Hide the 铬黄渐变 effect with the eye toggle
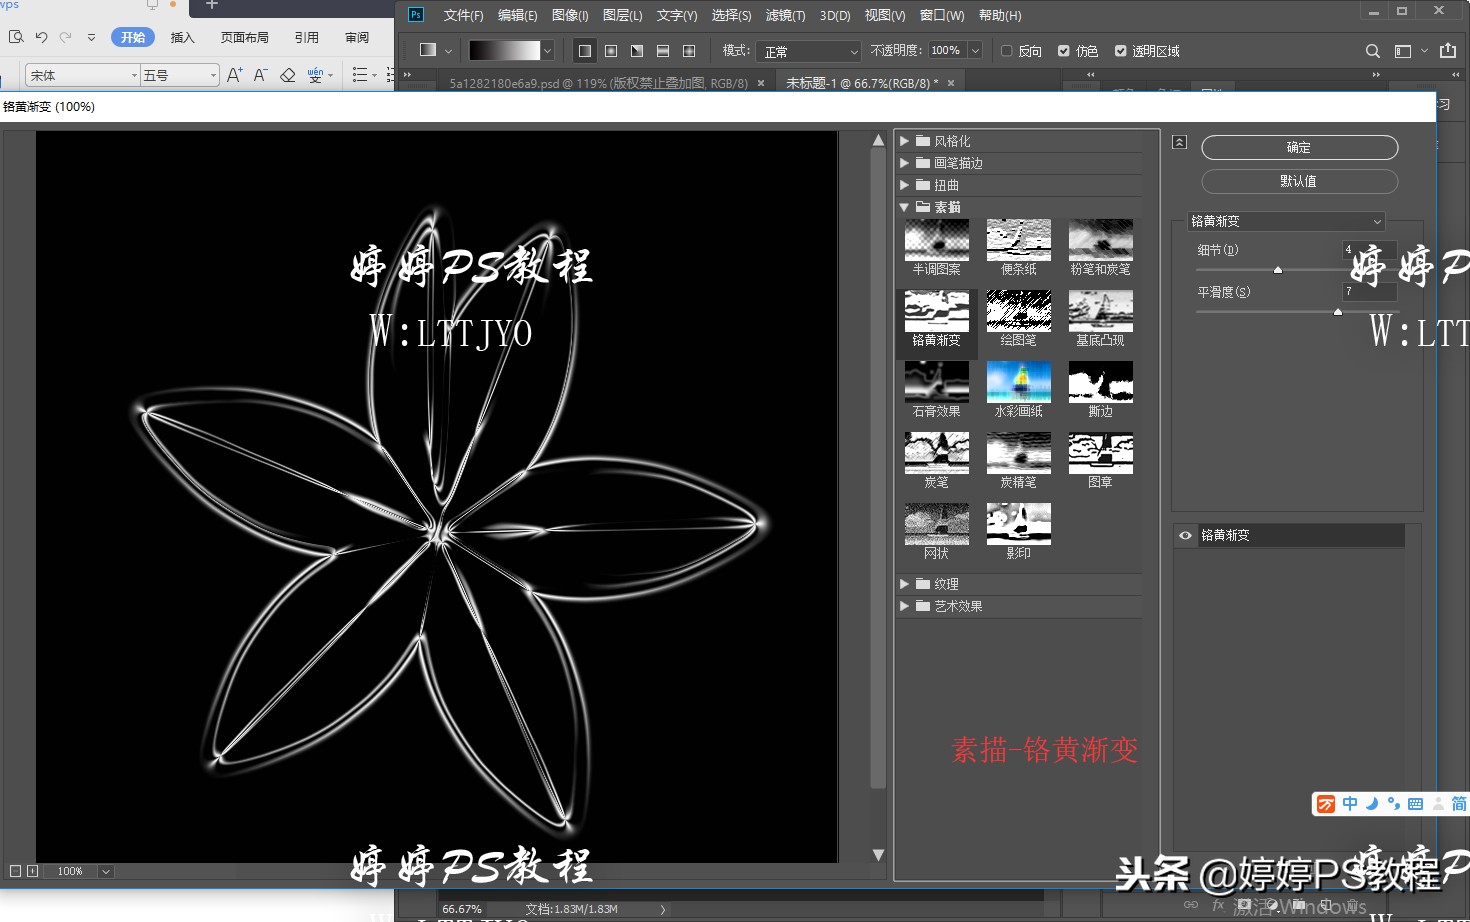The image size is (1470, 922). point(1184,535)
